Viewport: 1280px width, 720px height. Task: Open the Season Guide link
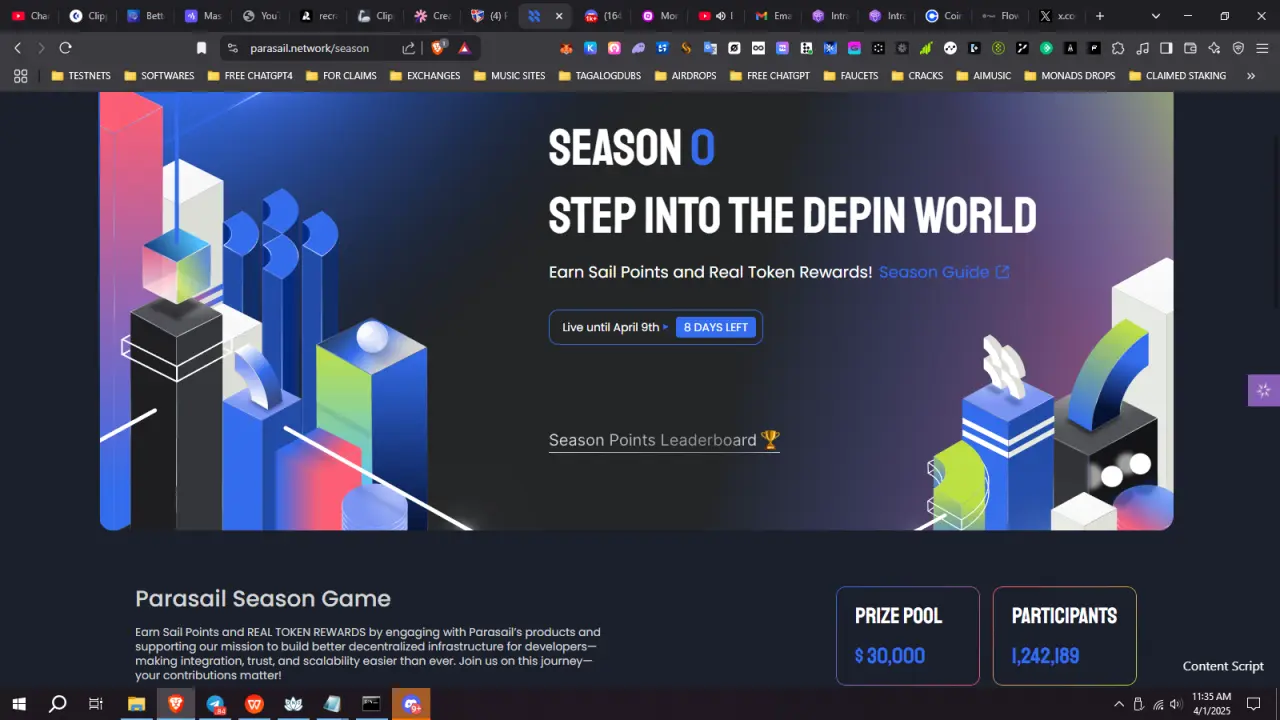tap(944, 272)
